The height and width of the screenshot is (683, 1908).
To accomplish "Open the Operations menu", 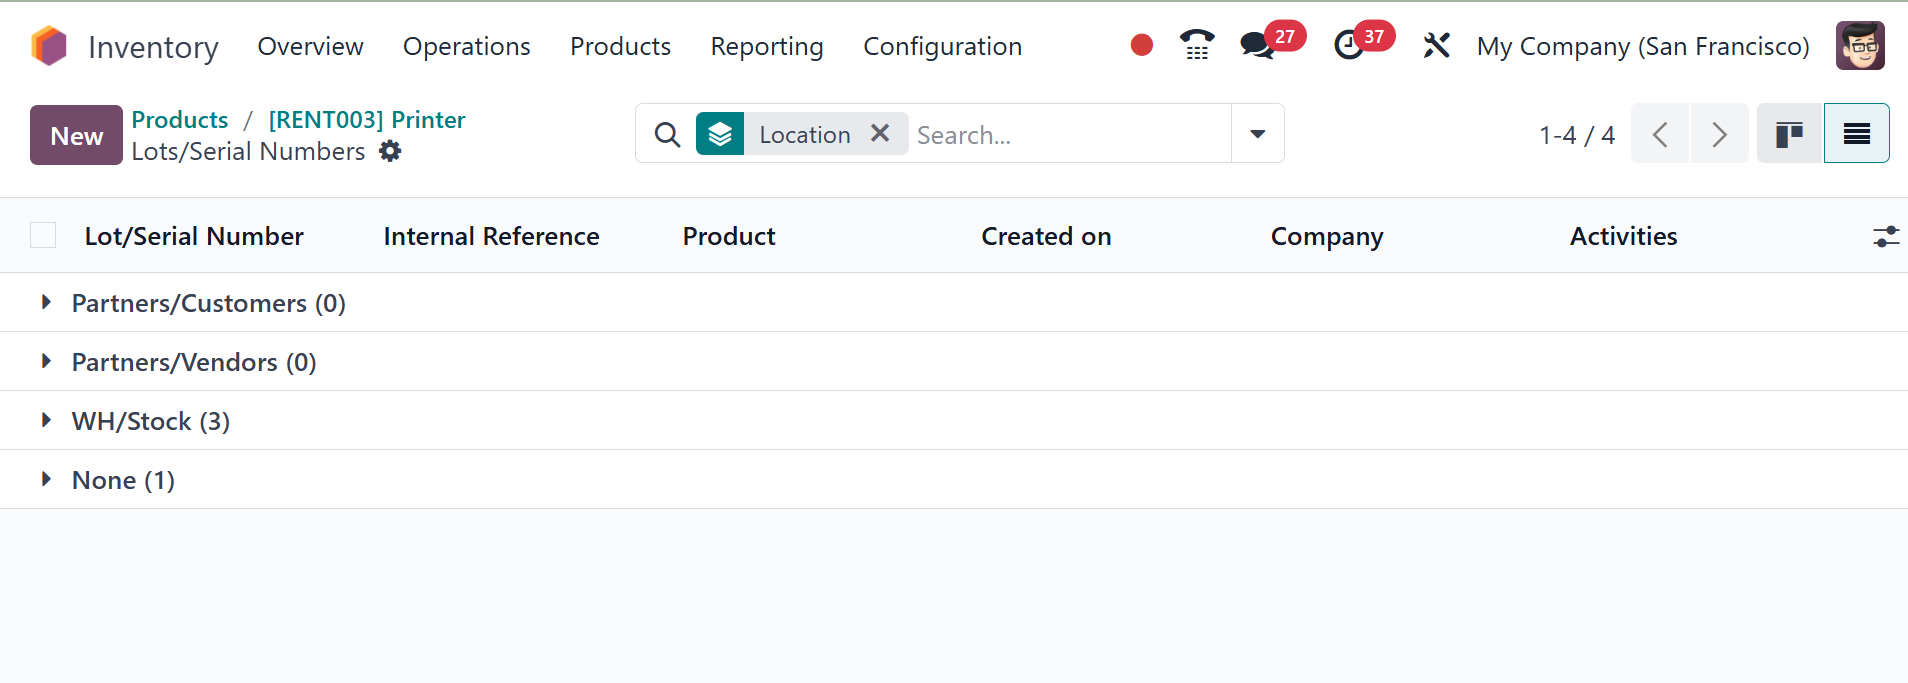I will point(466,47).
